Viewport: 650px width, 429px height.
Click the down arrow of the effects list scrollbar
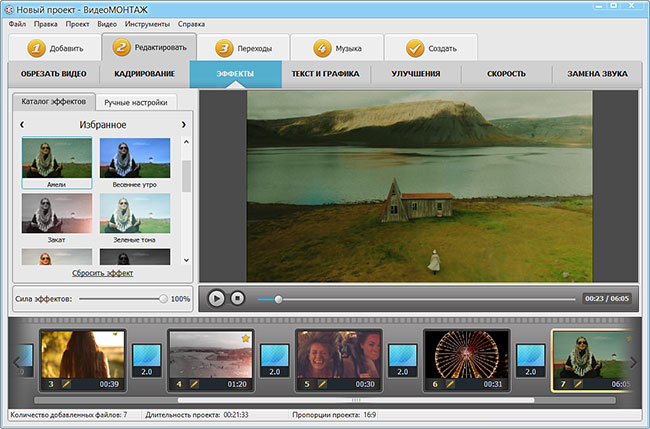pyautogui.click(x=186, y=260)
